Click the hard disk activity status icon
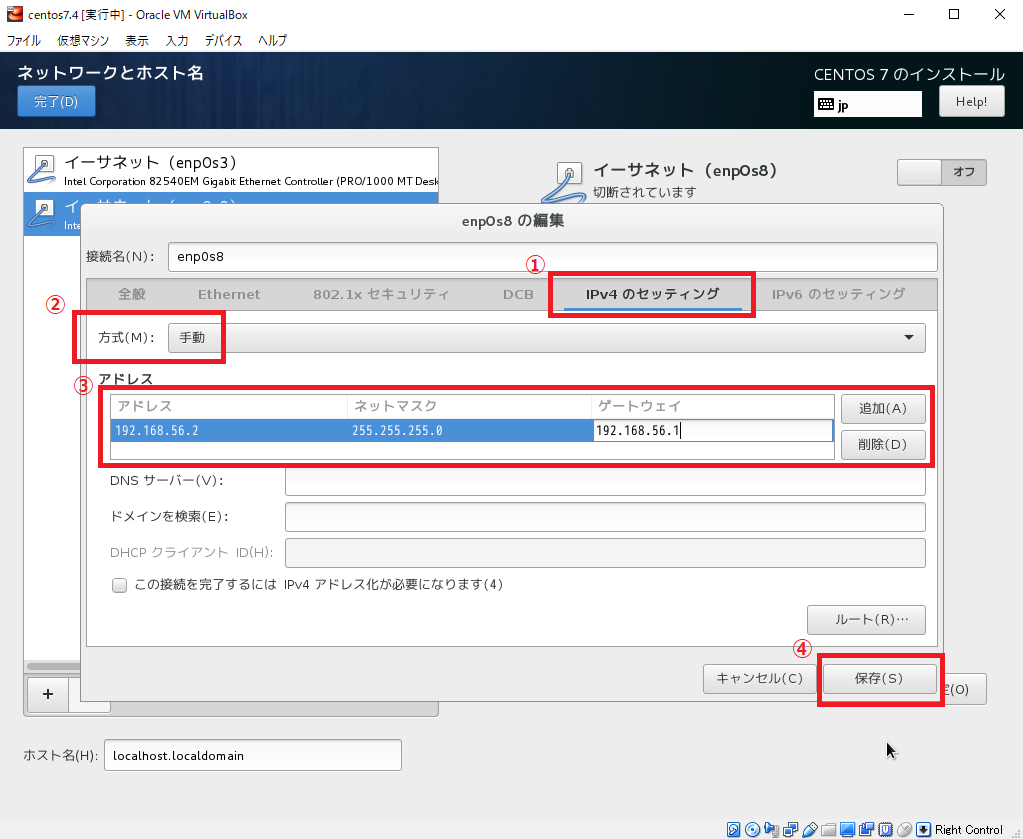This screenshot has width=1023, height=839. pyautogui.click(x=734, y=829)
